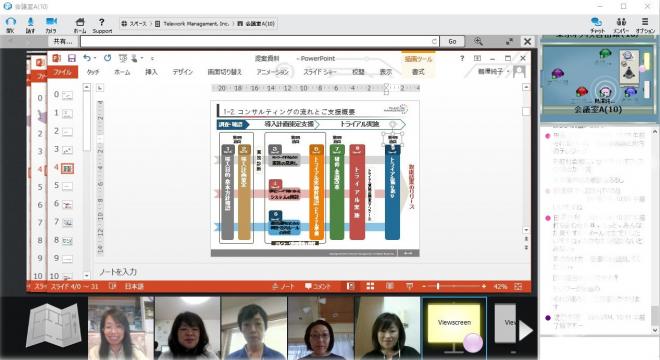Open the Options hamburger menu
Image resolution: width=660 pixels, height=360 pixels.
(x=645, y=21)
